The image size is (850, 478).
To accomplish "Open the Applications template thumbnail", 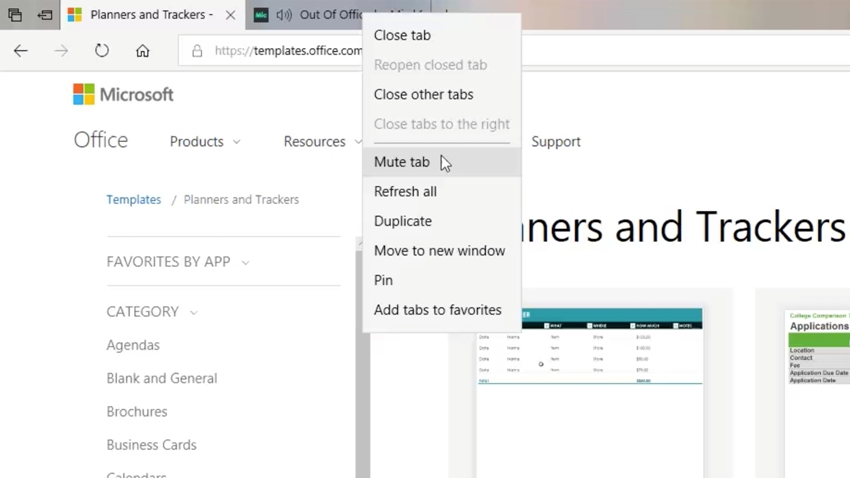I will click(817, 393).
